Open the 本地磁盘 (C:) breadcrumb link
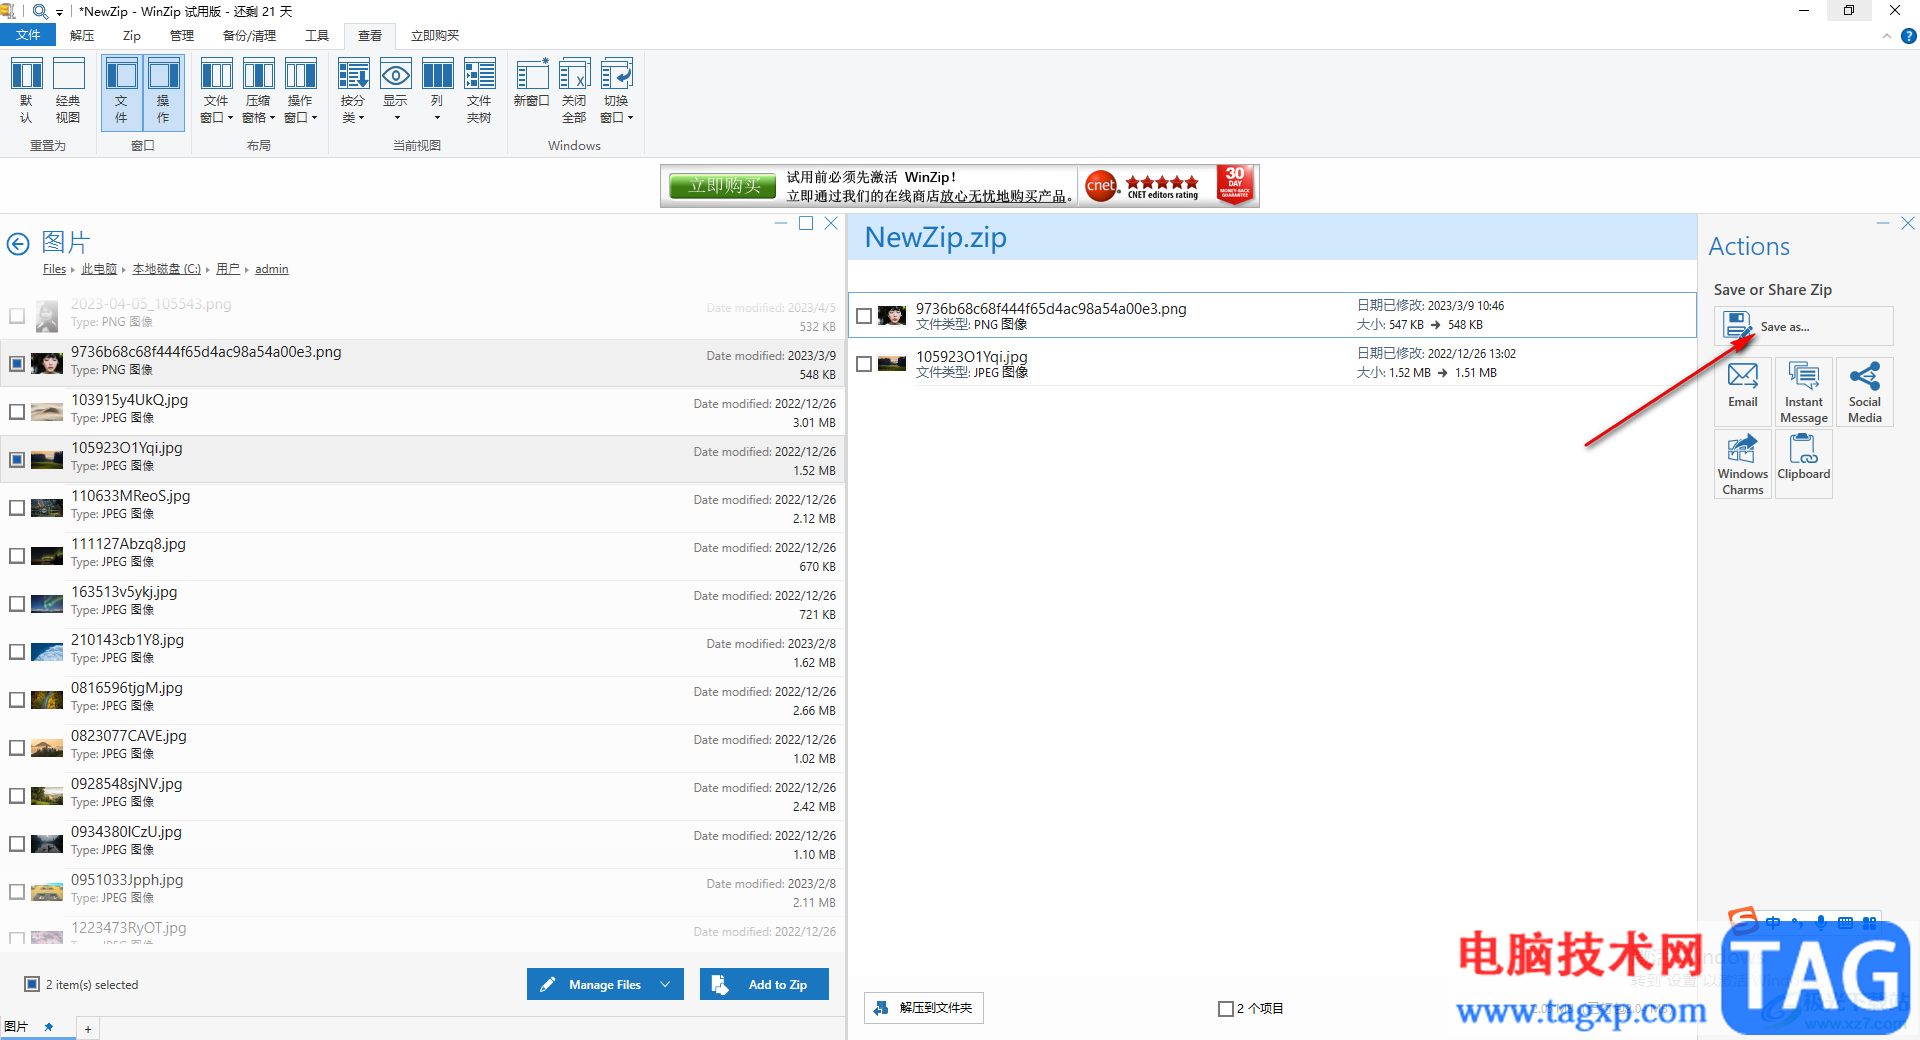This screenshot has width=1920, height=1040. (167, 269)
